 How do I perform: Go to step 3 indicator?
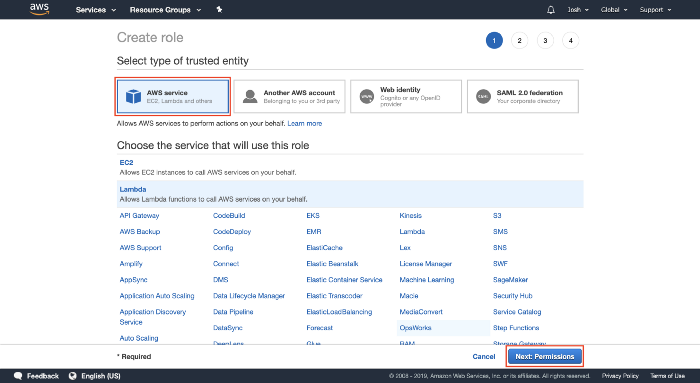545,41
